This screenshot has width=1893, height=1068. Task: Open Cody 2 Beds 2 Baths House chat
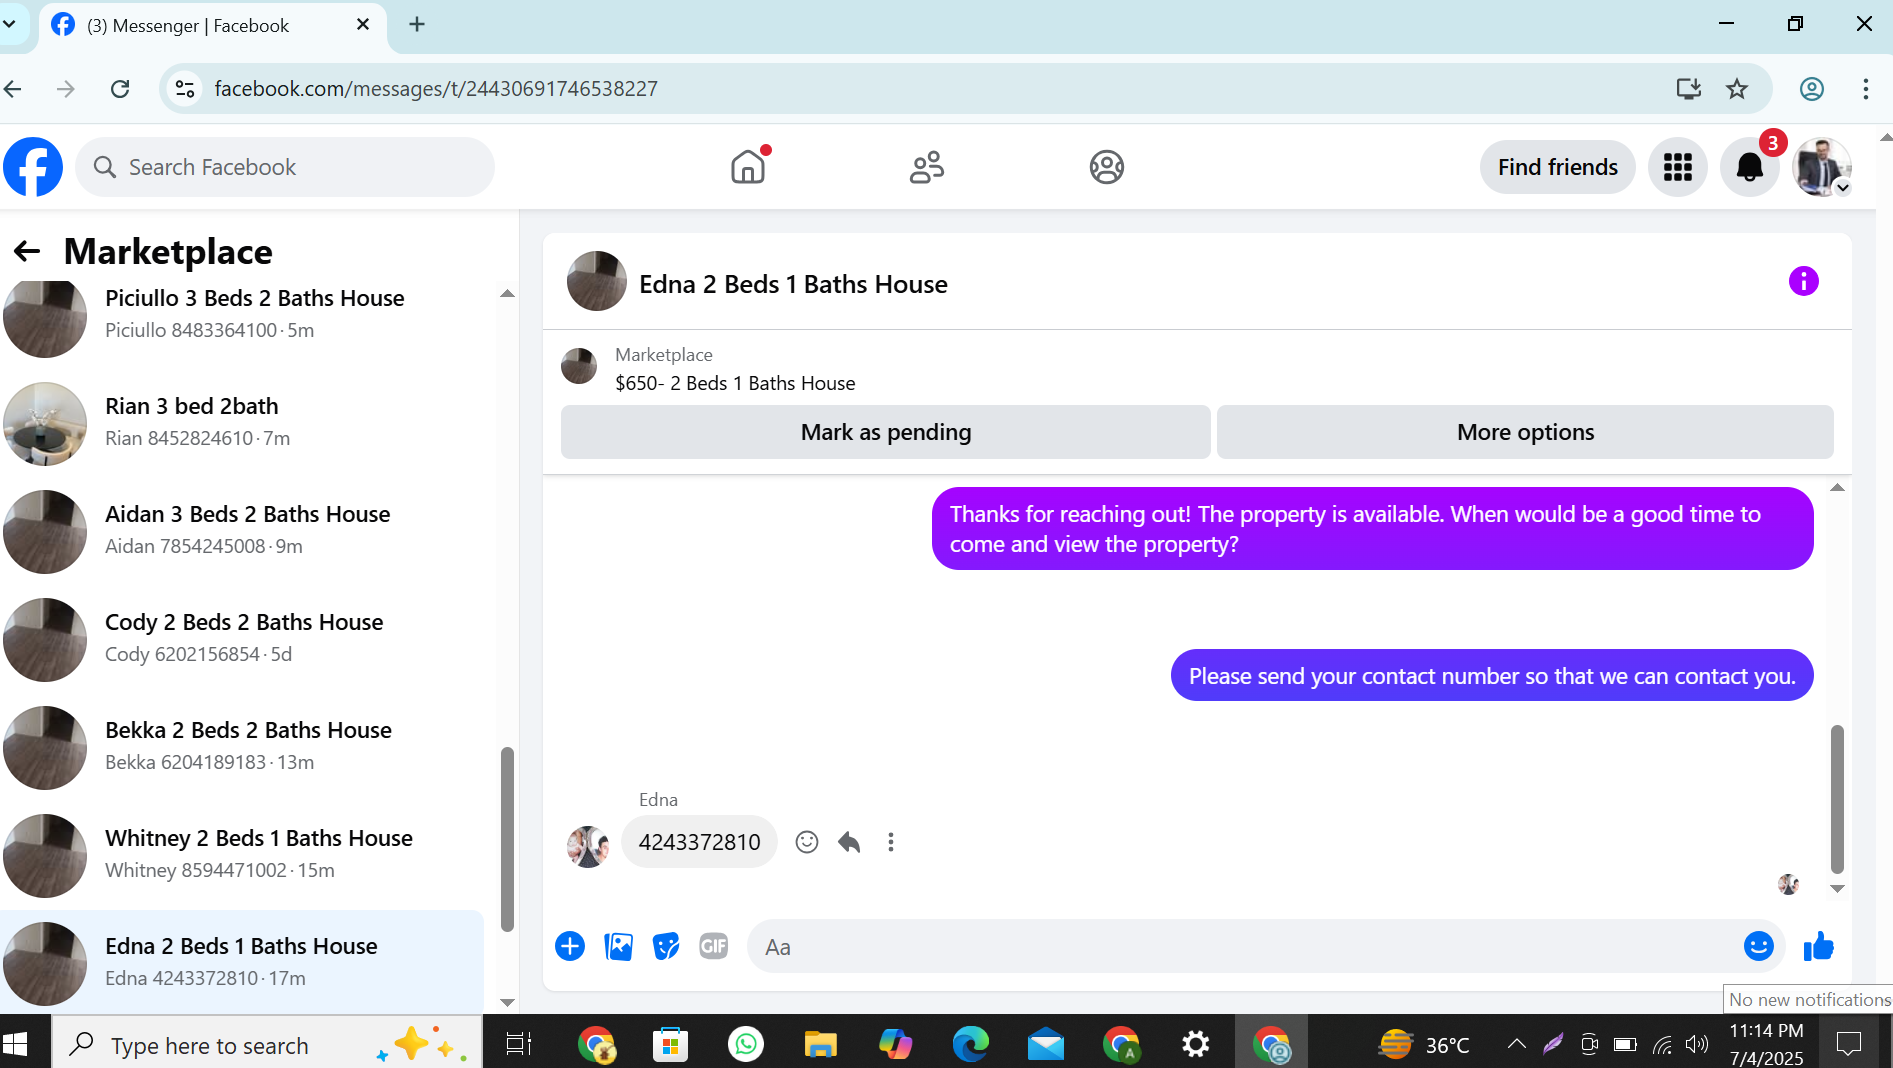(242, 638)
